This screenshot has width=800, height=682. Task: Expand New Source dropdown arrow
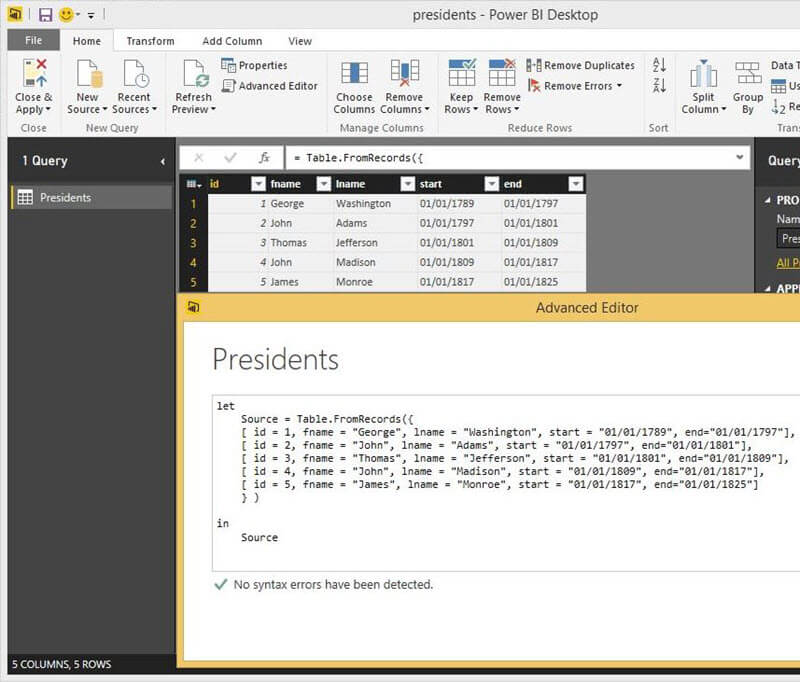click(x=105, y=109)
